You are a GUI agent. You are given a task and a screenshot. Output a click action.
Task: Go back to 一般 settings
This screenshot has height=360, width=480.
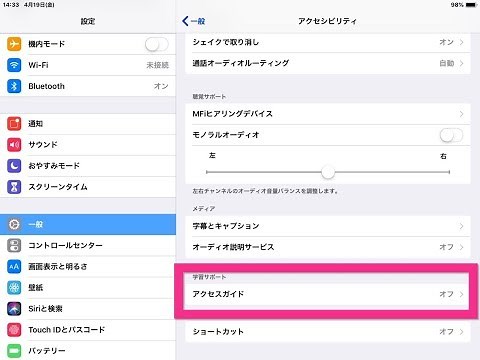pos(194,21)
